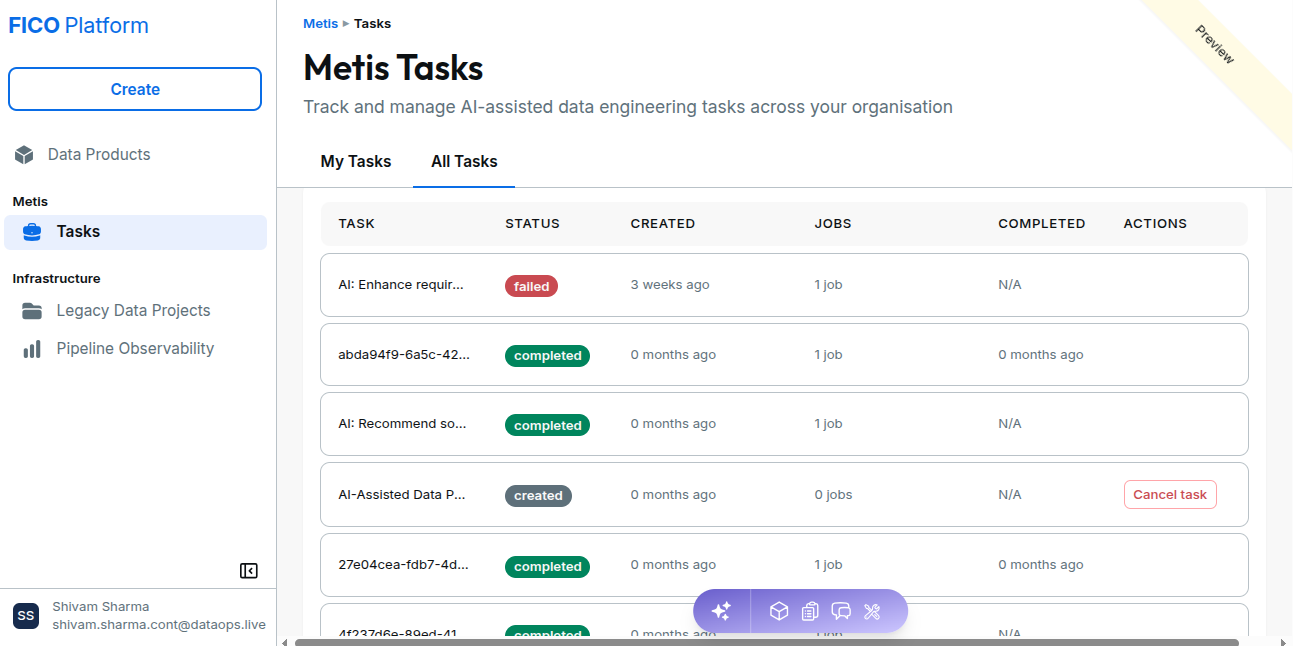The height and width of the screenshot is (646, 1293).
Task: Click the TASK column header
Action: coord(357,224)
